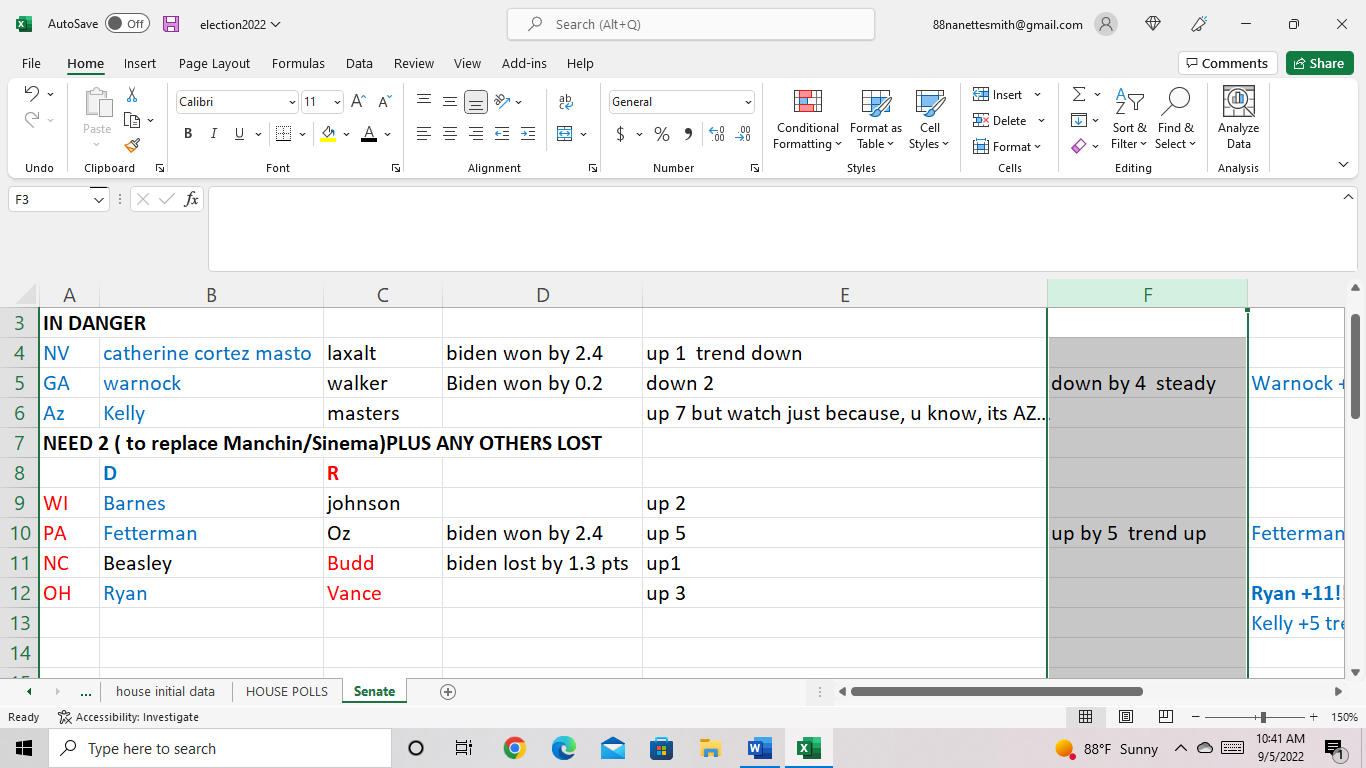Open Format as Table gallery
1366x768 pixels.
click(x=876, y=119)
